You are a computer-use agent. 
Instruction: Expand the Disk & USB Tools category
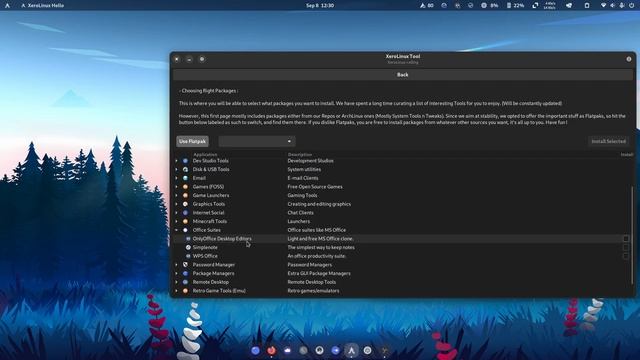pos(177,169)
